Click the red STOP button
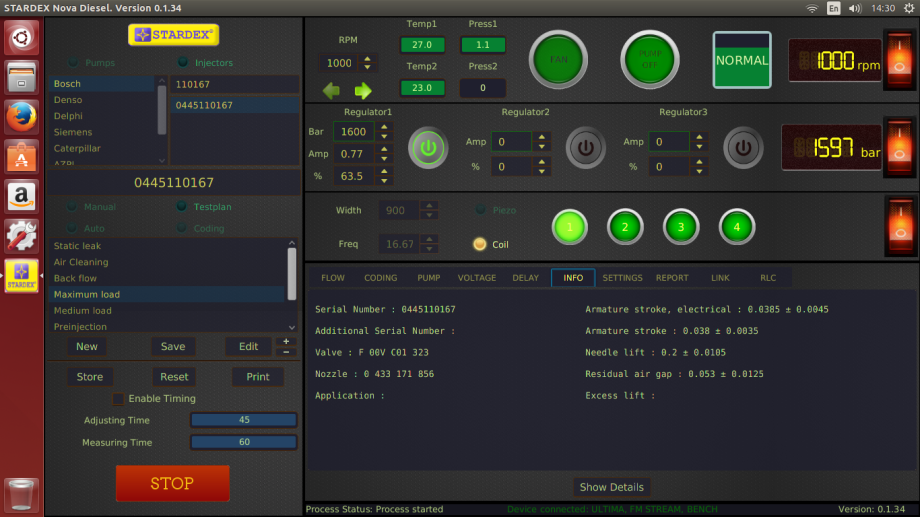 pos(172,484)
